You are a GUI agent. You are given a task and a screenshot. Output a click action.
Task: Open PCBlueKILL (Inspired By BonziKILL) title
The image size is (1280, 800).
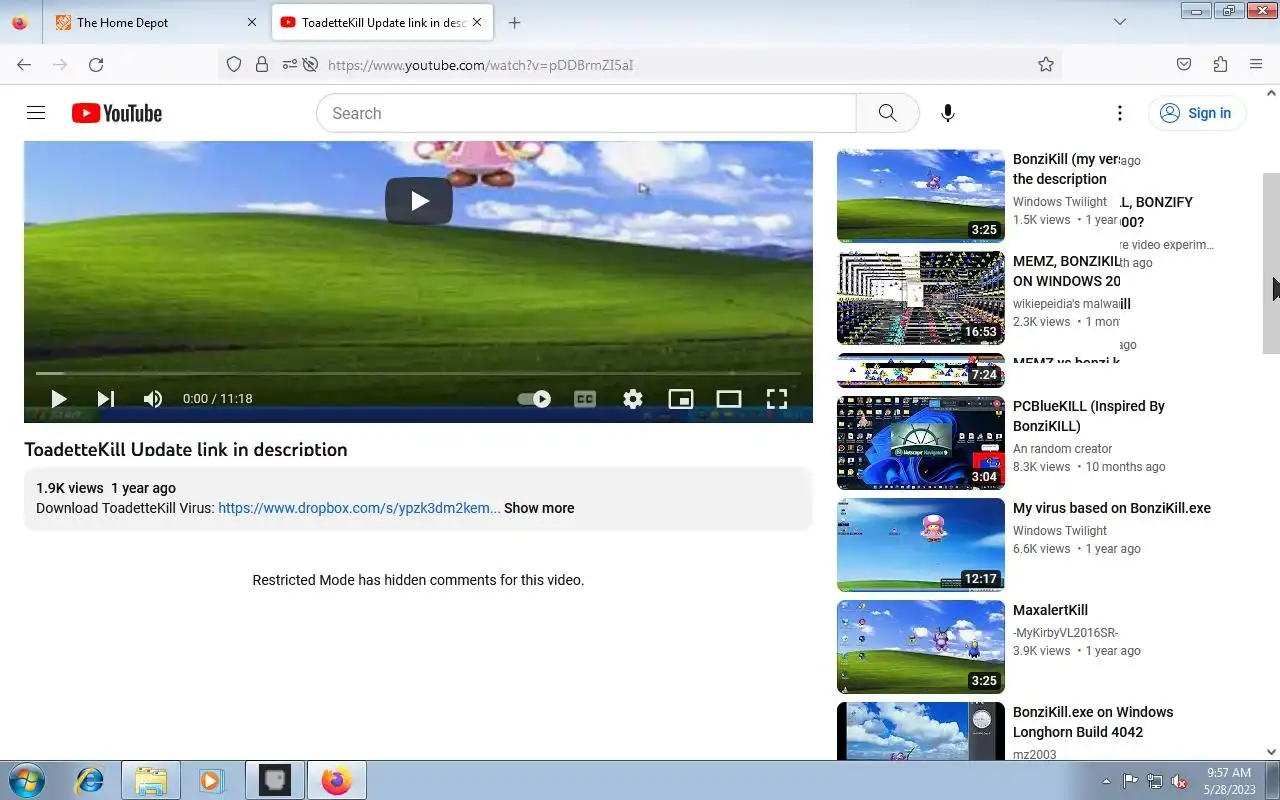point(1089,416)
